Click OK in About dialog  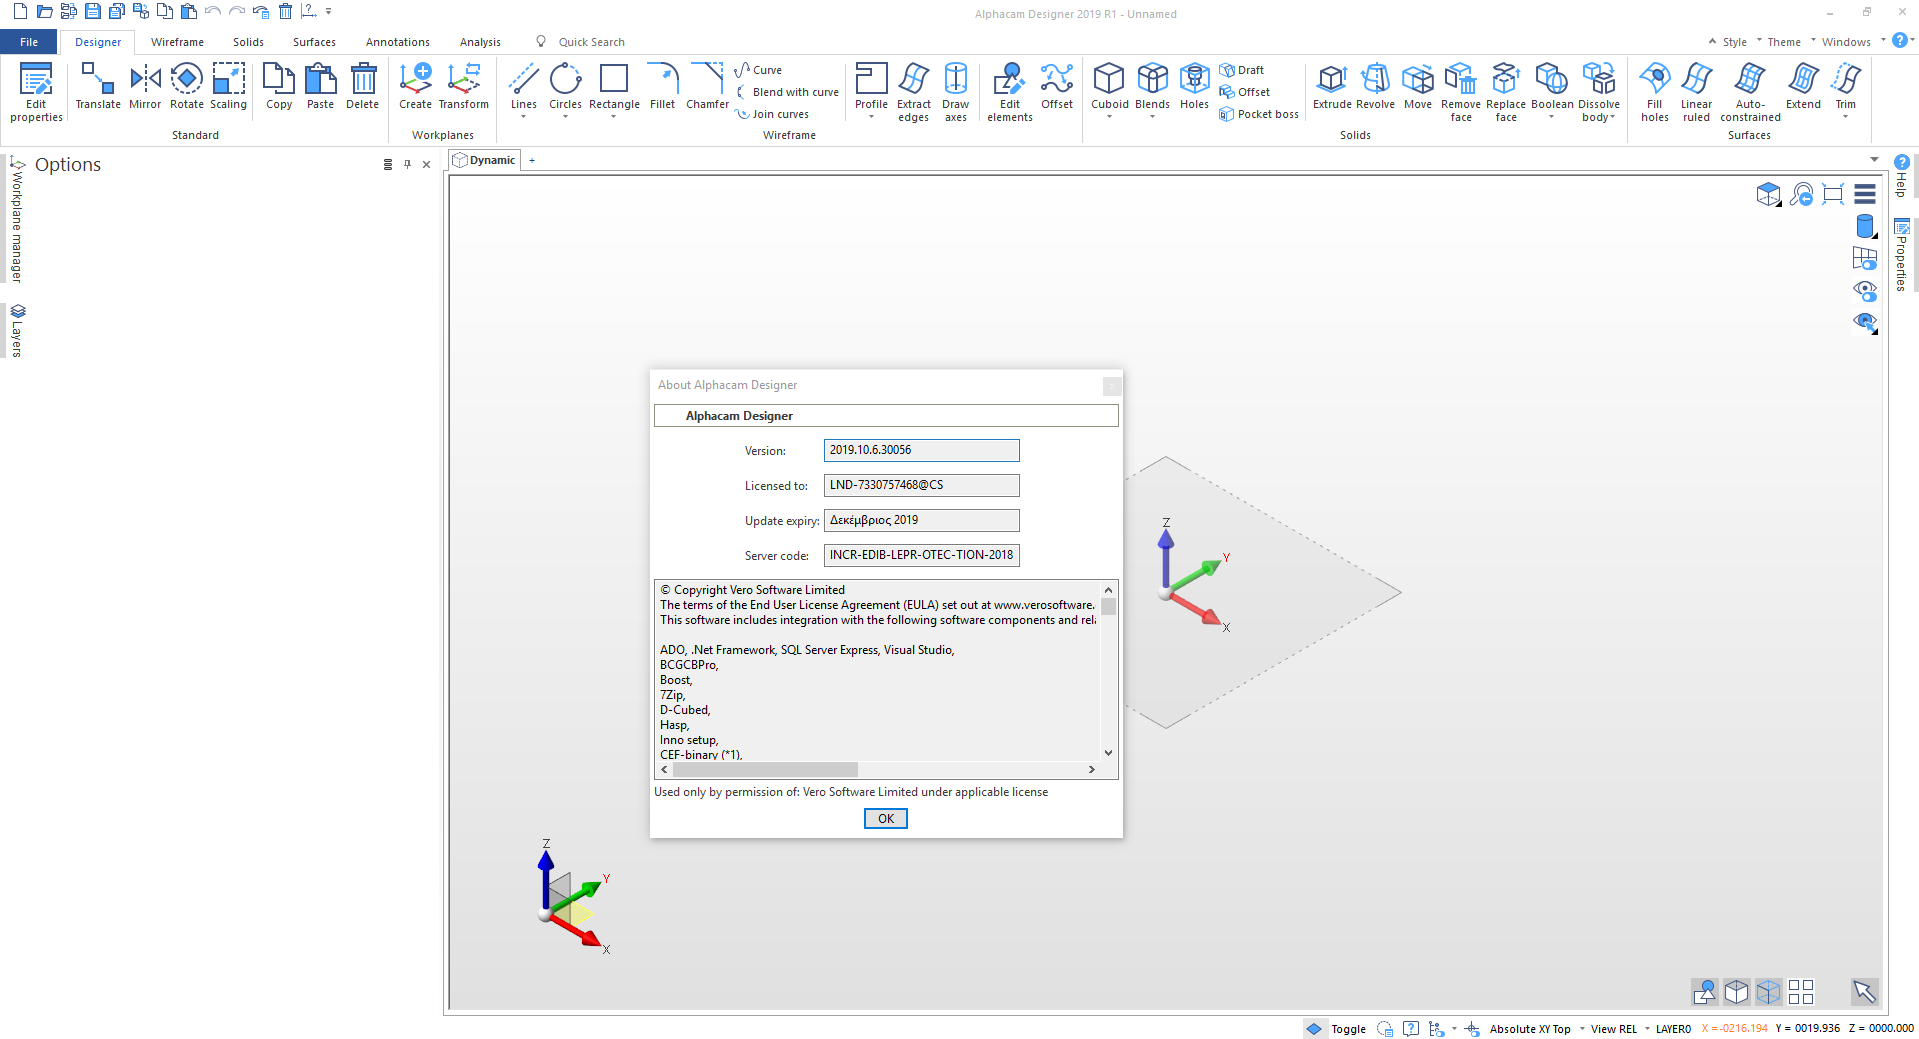tap(886, 818)
